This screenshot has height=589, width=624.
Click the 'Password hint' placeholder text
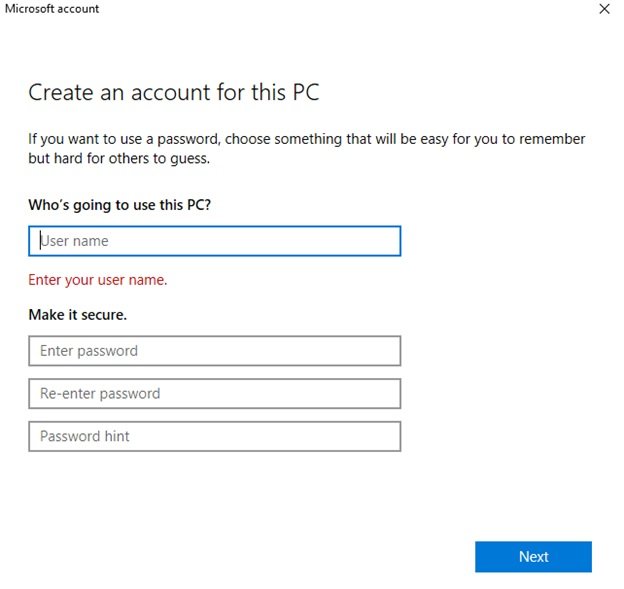85,436
